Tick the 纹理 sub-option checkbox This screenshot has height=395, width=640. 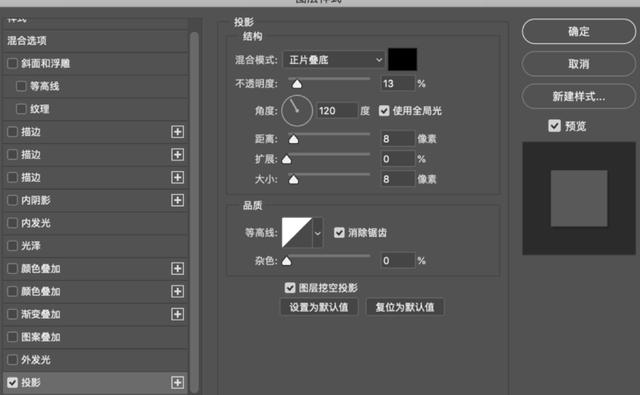(x=21, y=109)
